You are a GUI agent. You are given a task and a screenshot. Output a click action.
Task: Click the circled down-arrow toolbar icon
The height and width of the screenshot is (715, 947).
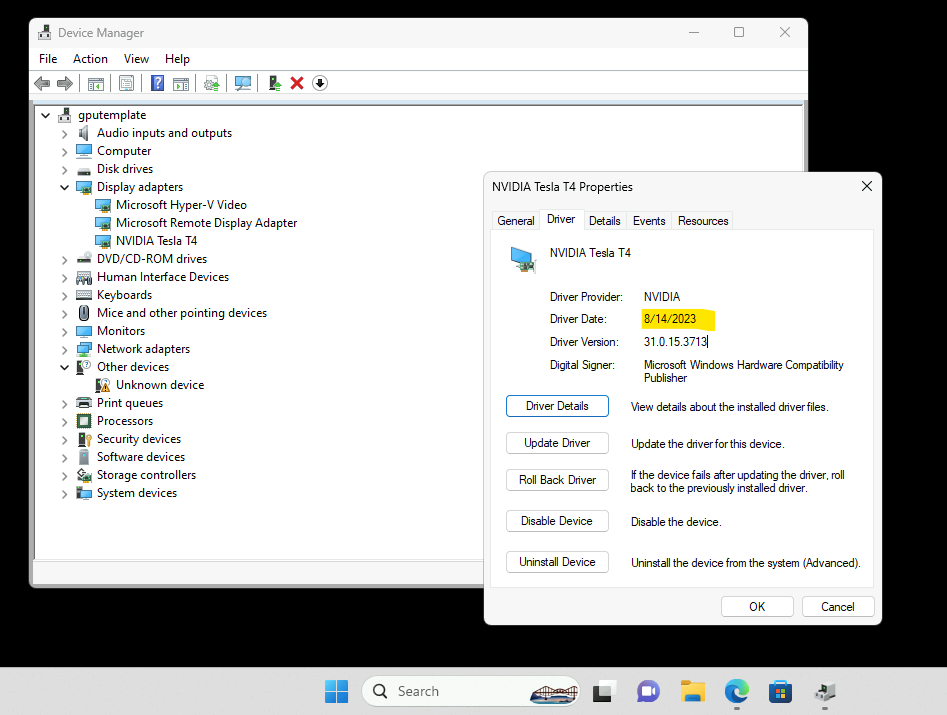[320, 83]
